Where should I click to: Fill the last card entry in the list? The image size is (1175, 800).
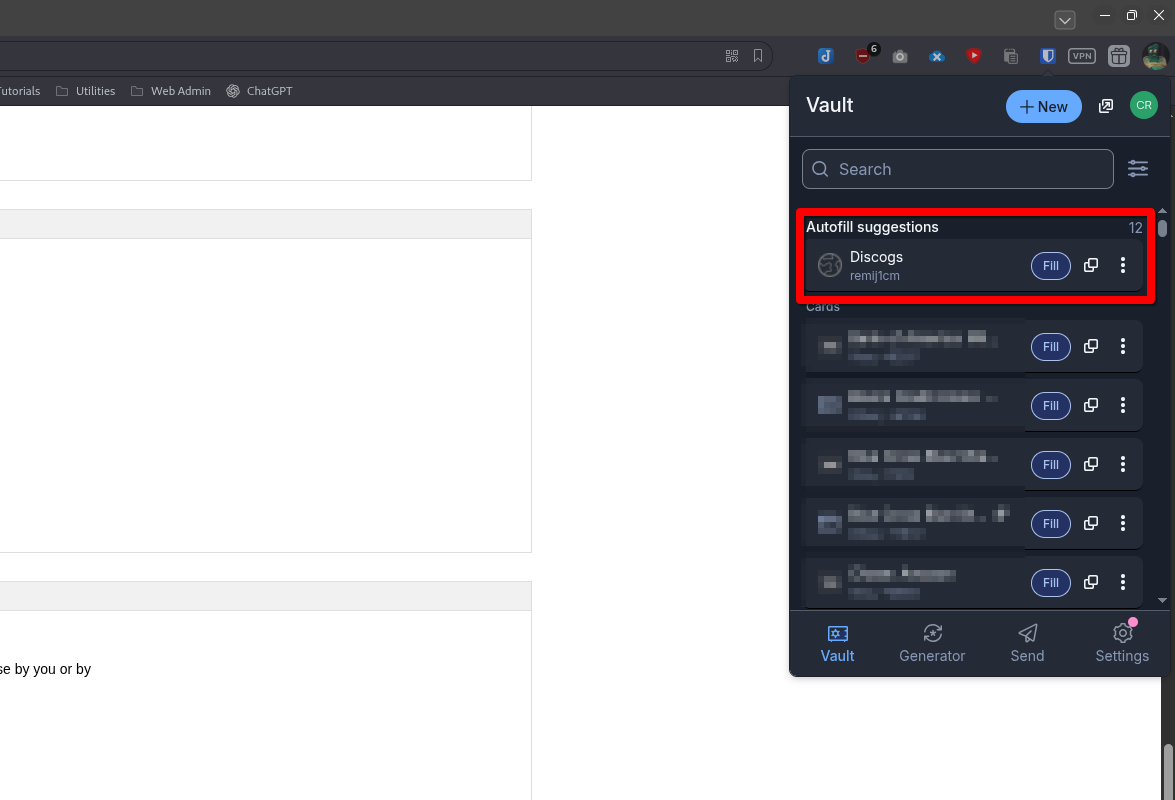pos(1050,582)
